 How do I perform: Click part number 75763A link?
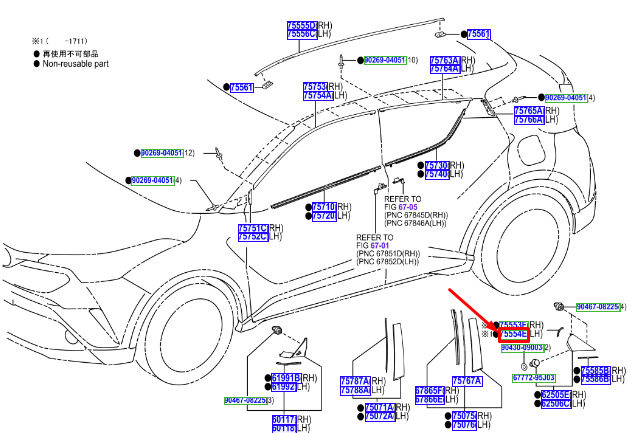[445, 61]
